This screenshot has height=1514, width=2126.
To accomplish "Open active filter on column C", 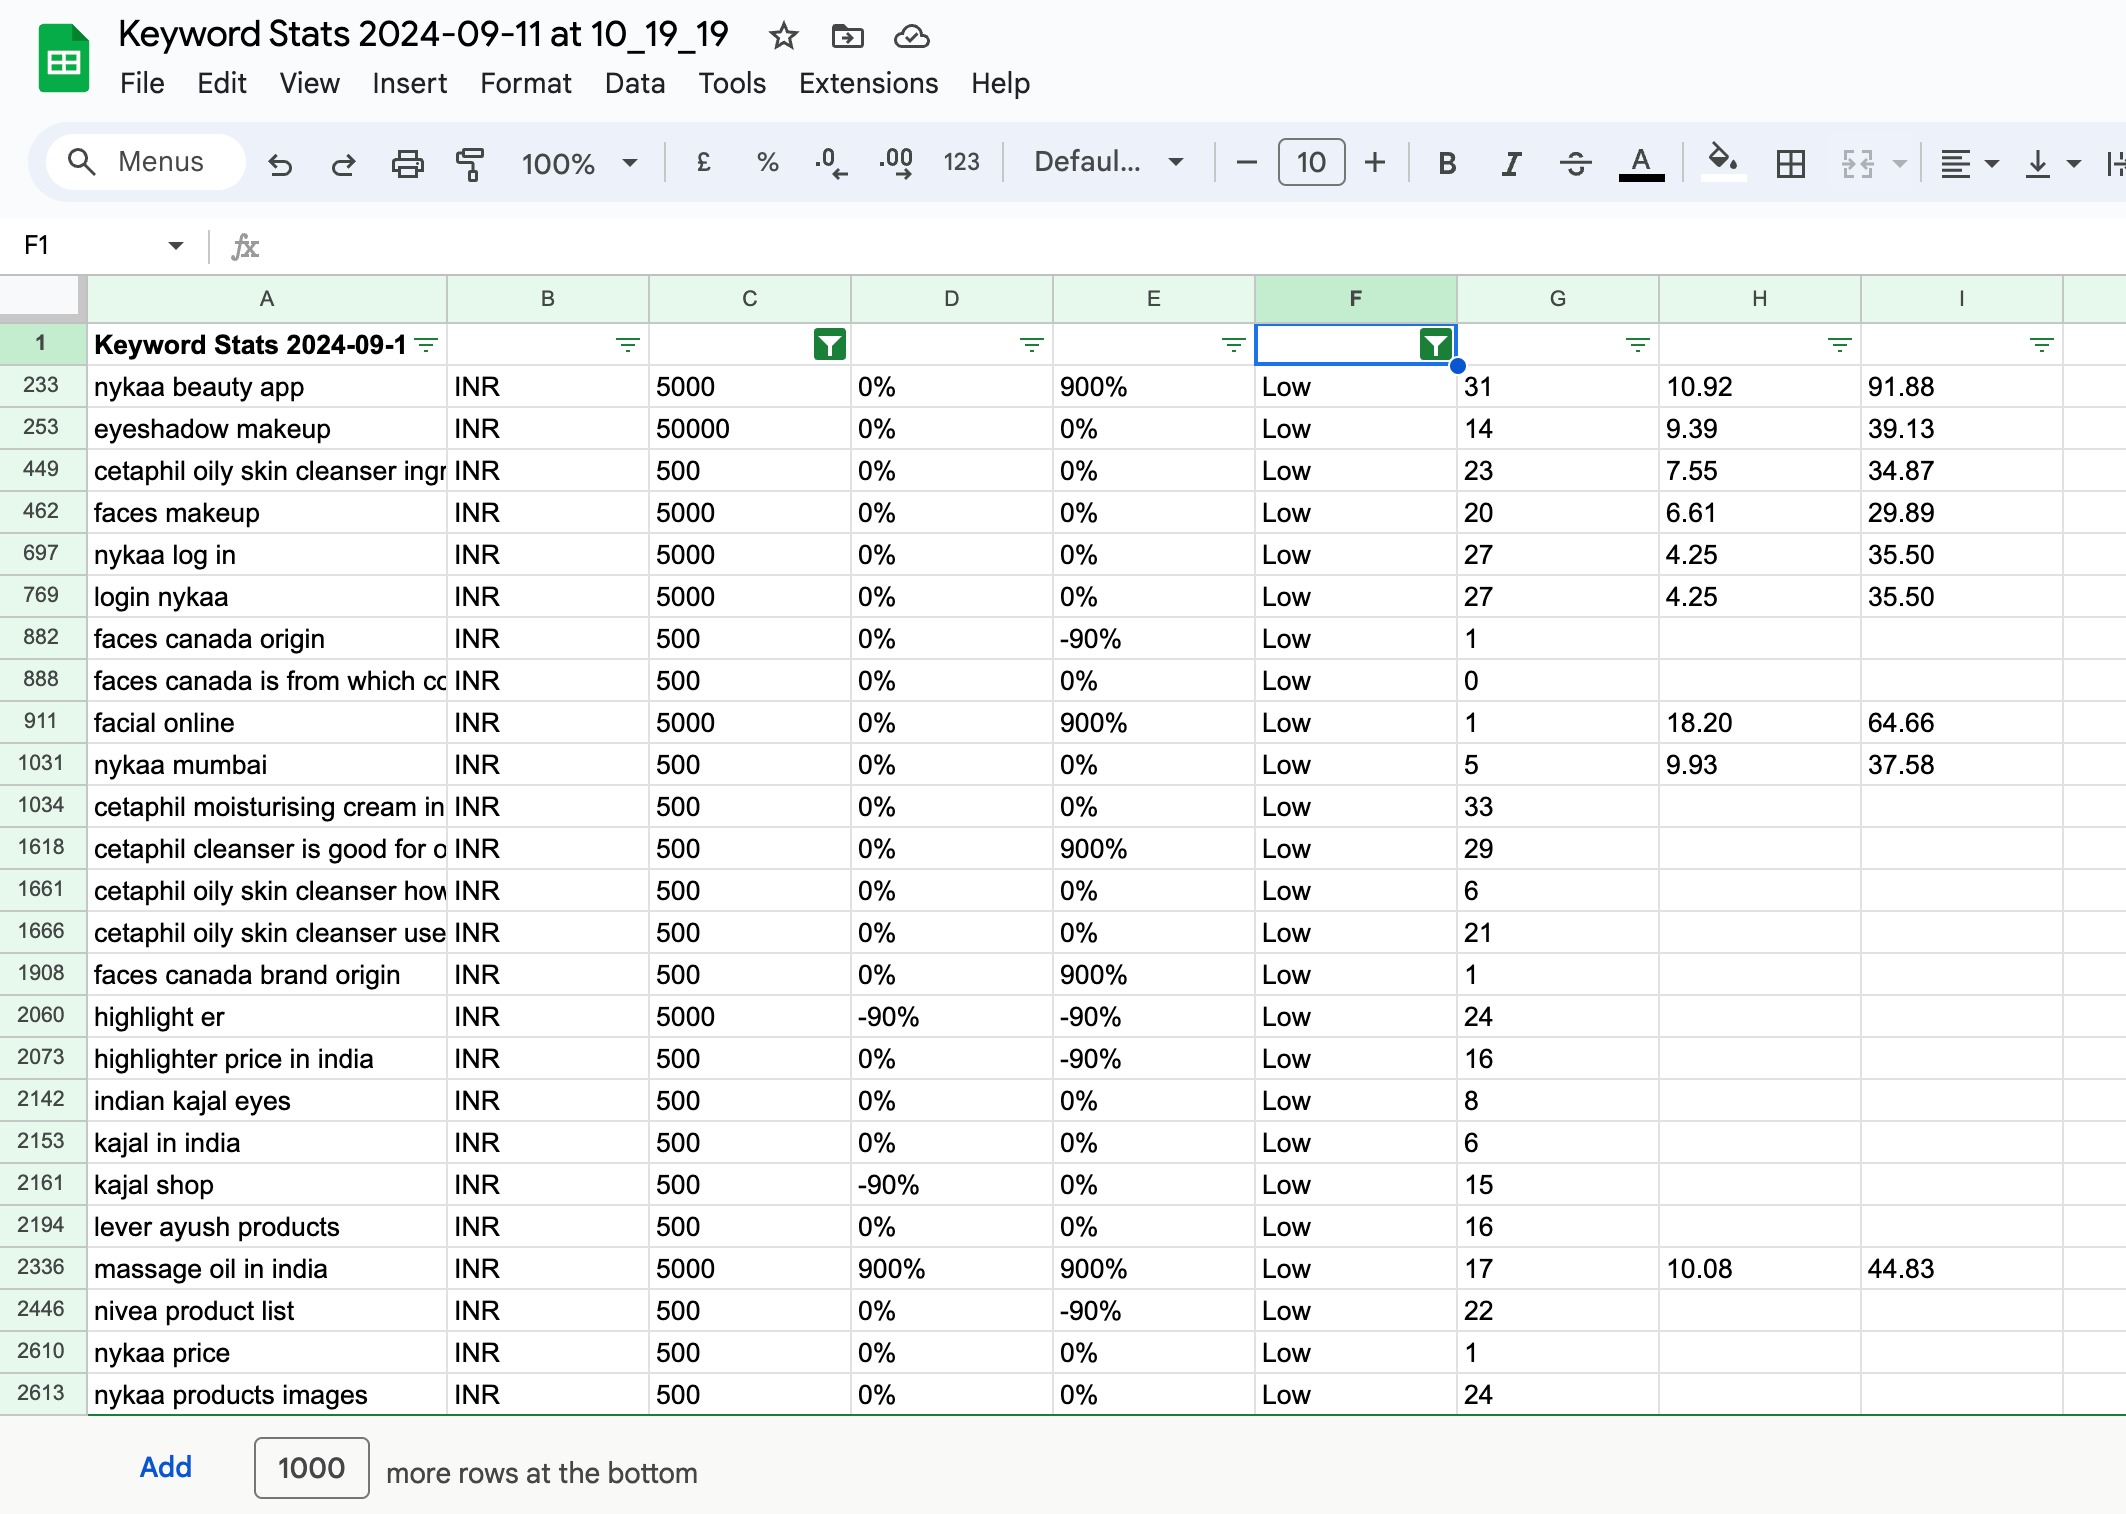I will coord(830,345).
